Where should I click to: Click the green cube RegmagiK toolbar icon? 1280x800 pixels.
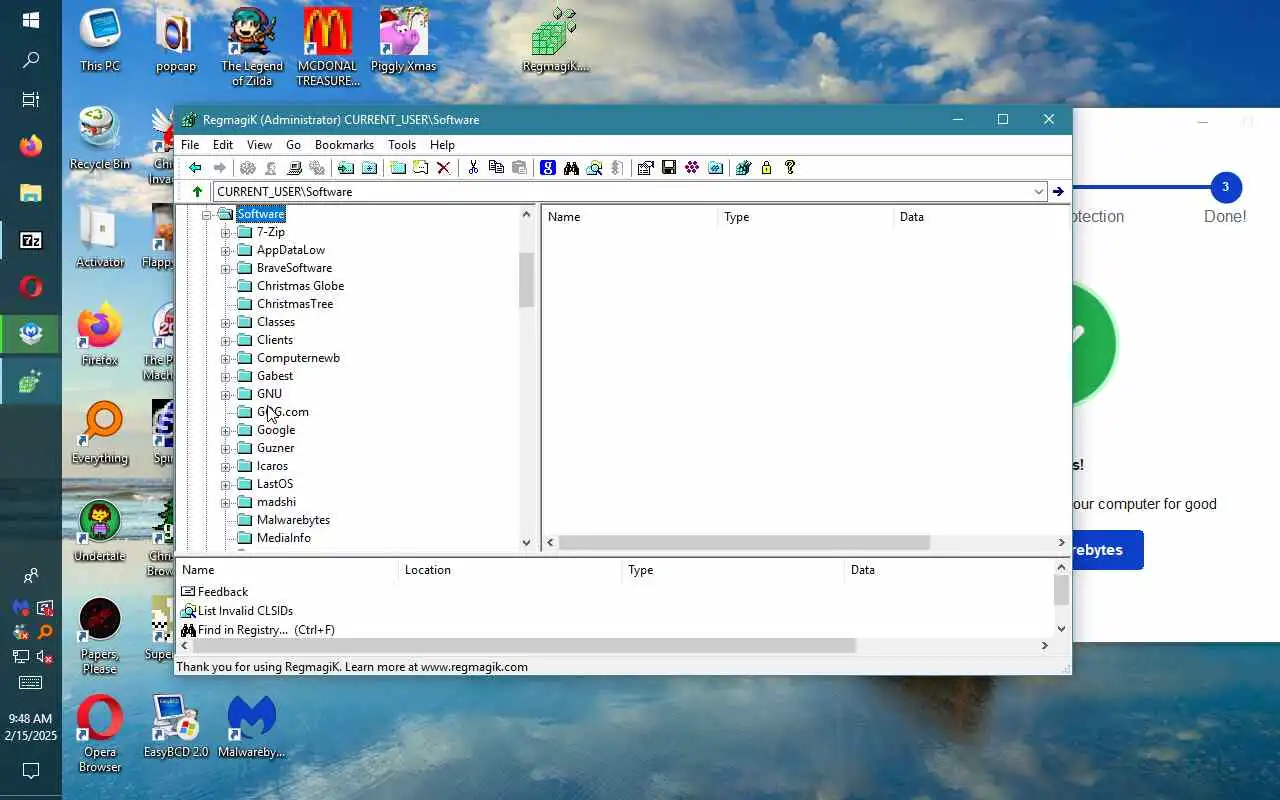point(742,168)
